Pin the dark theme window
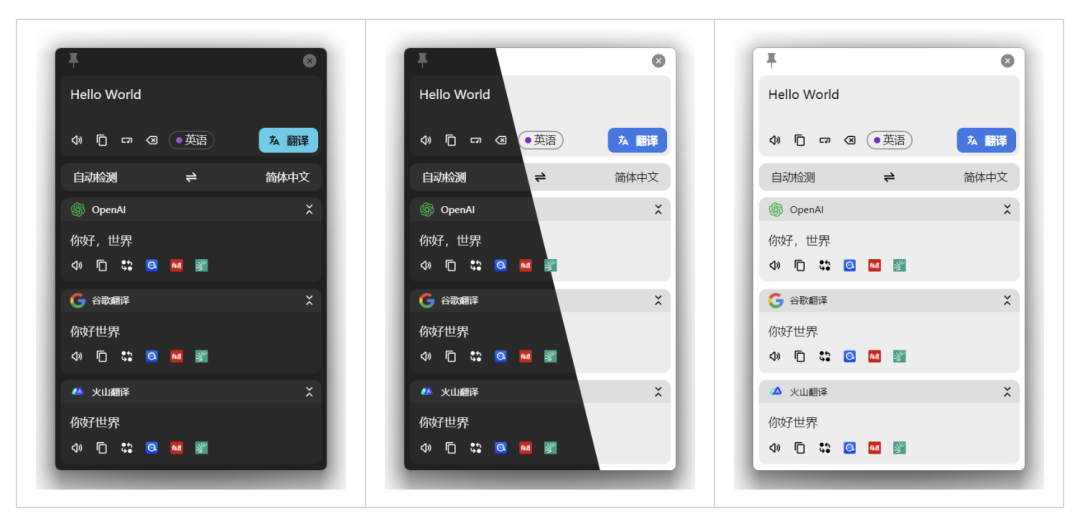 pos(73,60)
